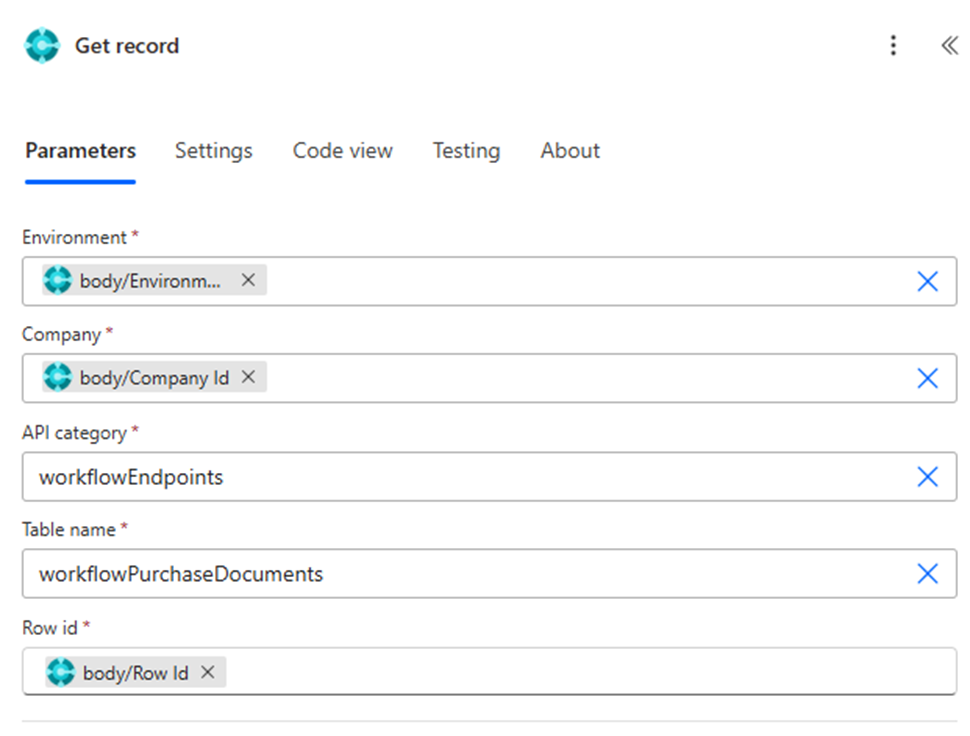Clear the Environment field value
The image size is (970, 736).
(927, 281)
